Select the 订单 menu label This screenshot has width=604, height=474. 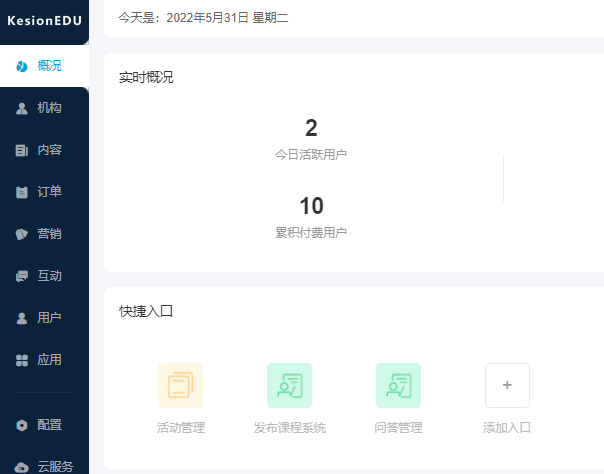click(x=50, y=192)
